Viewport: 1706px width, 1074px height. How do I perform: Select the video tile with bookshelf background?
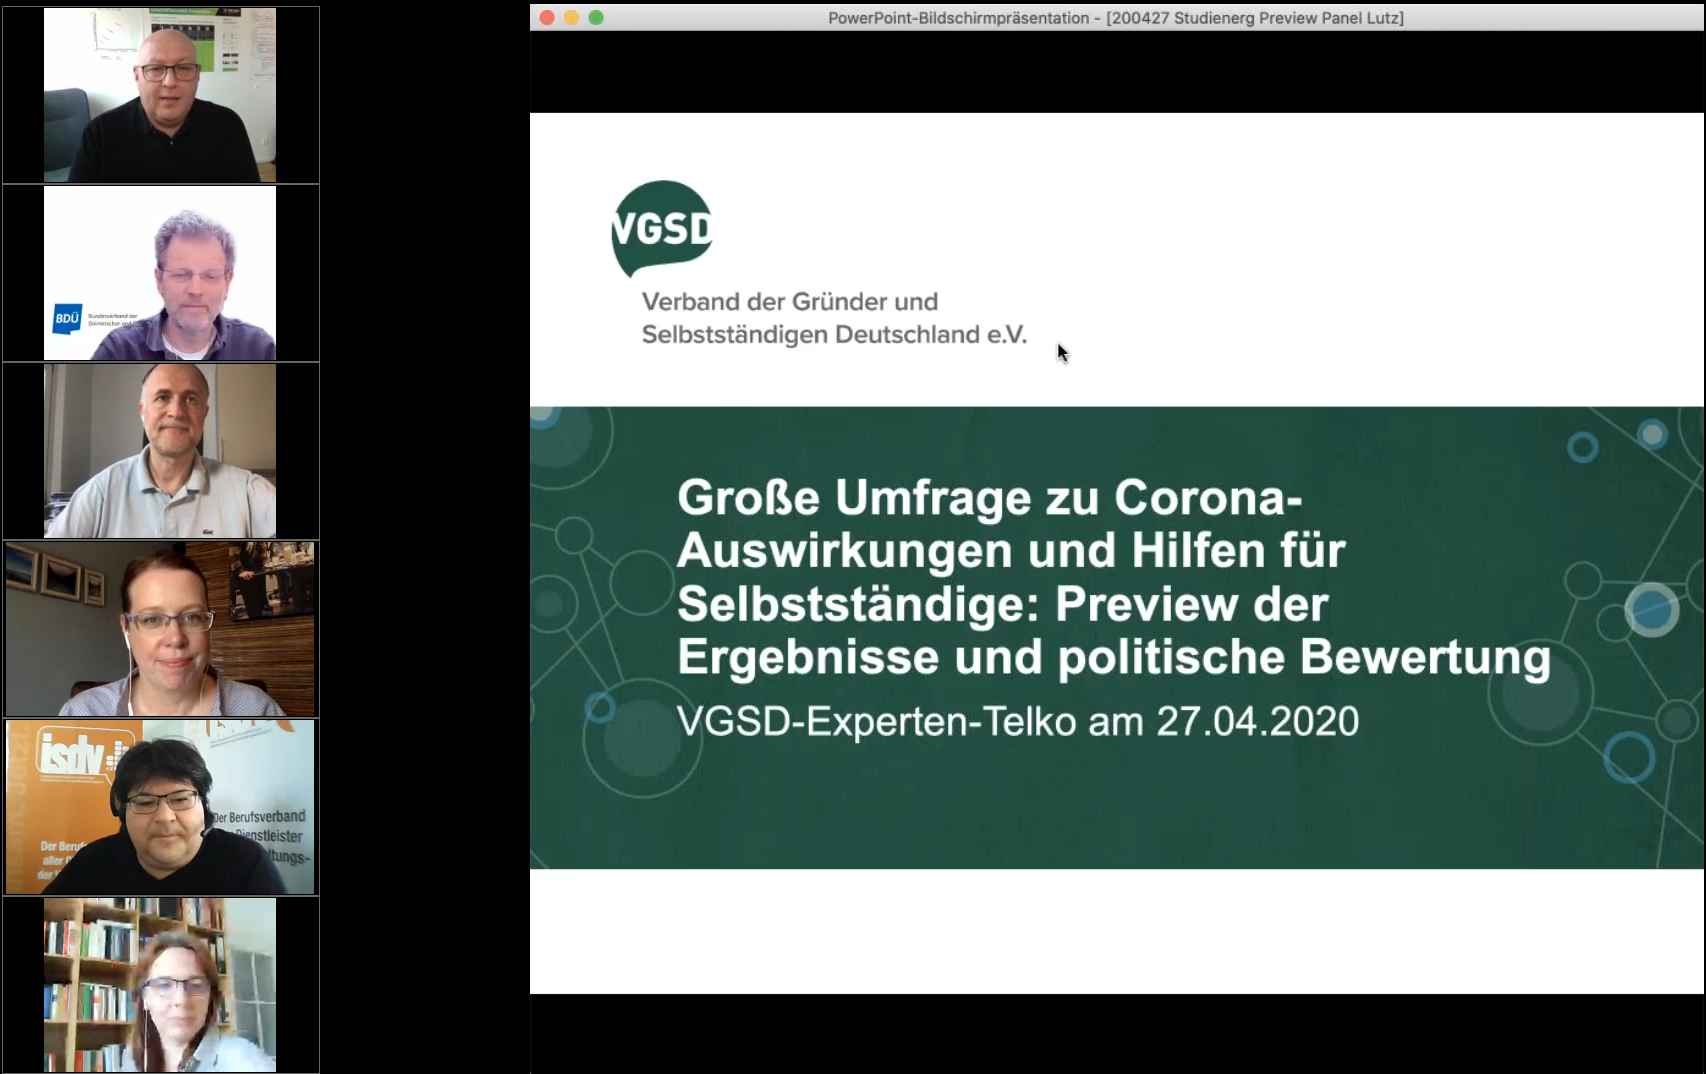pos(161,985)
